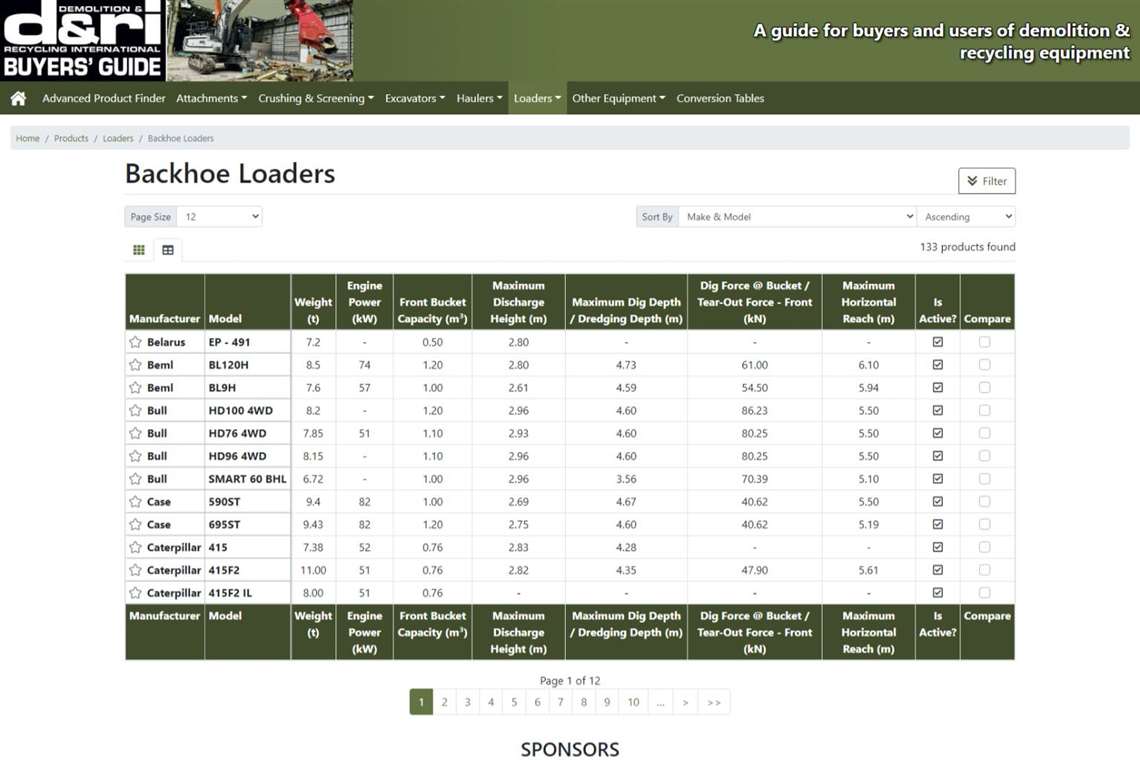Viewport: 1140px width, 760px height.
Task: Open the demolition excavator banner photo
Action: [x=260, y=40]
